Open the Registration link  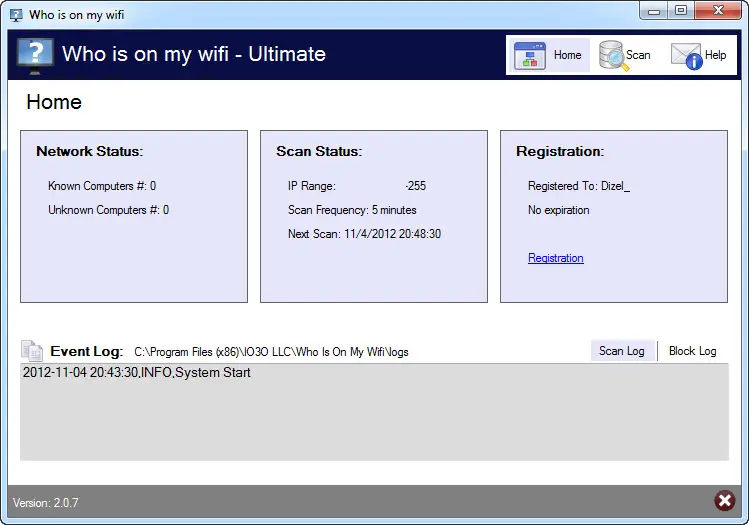pos(555,258)
